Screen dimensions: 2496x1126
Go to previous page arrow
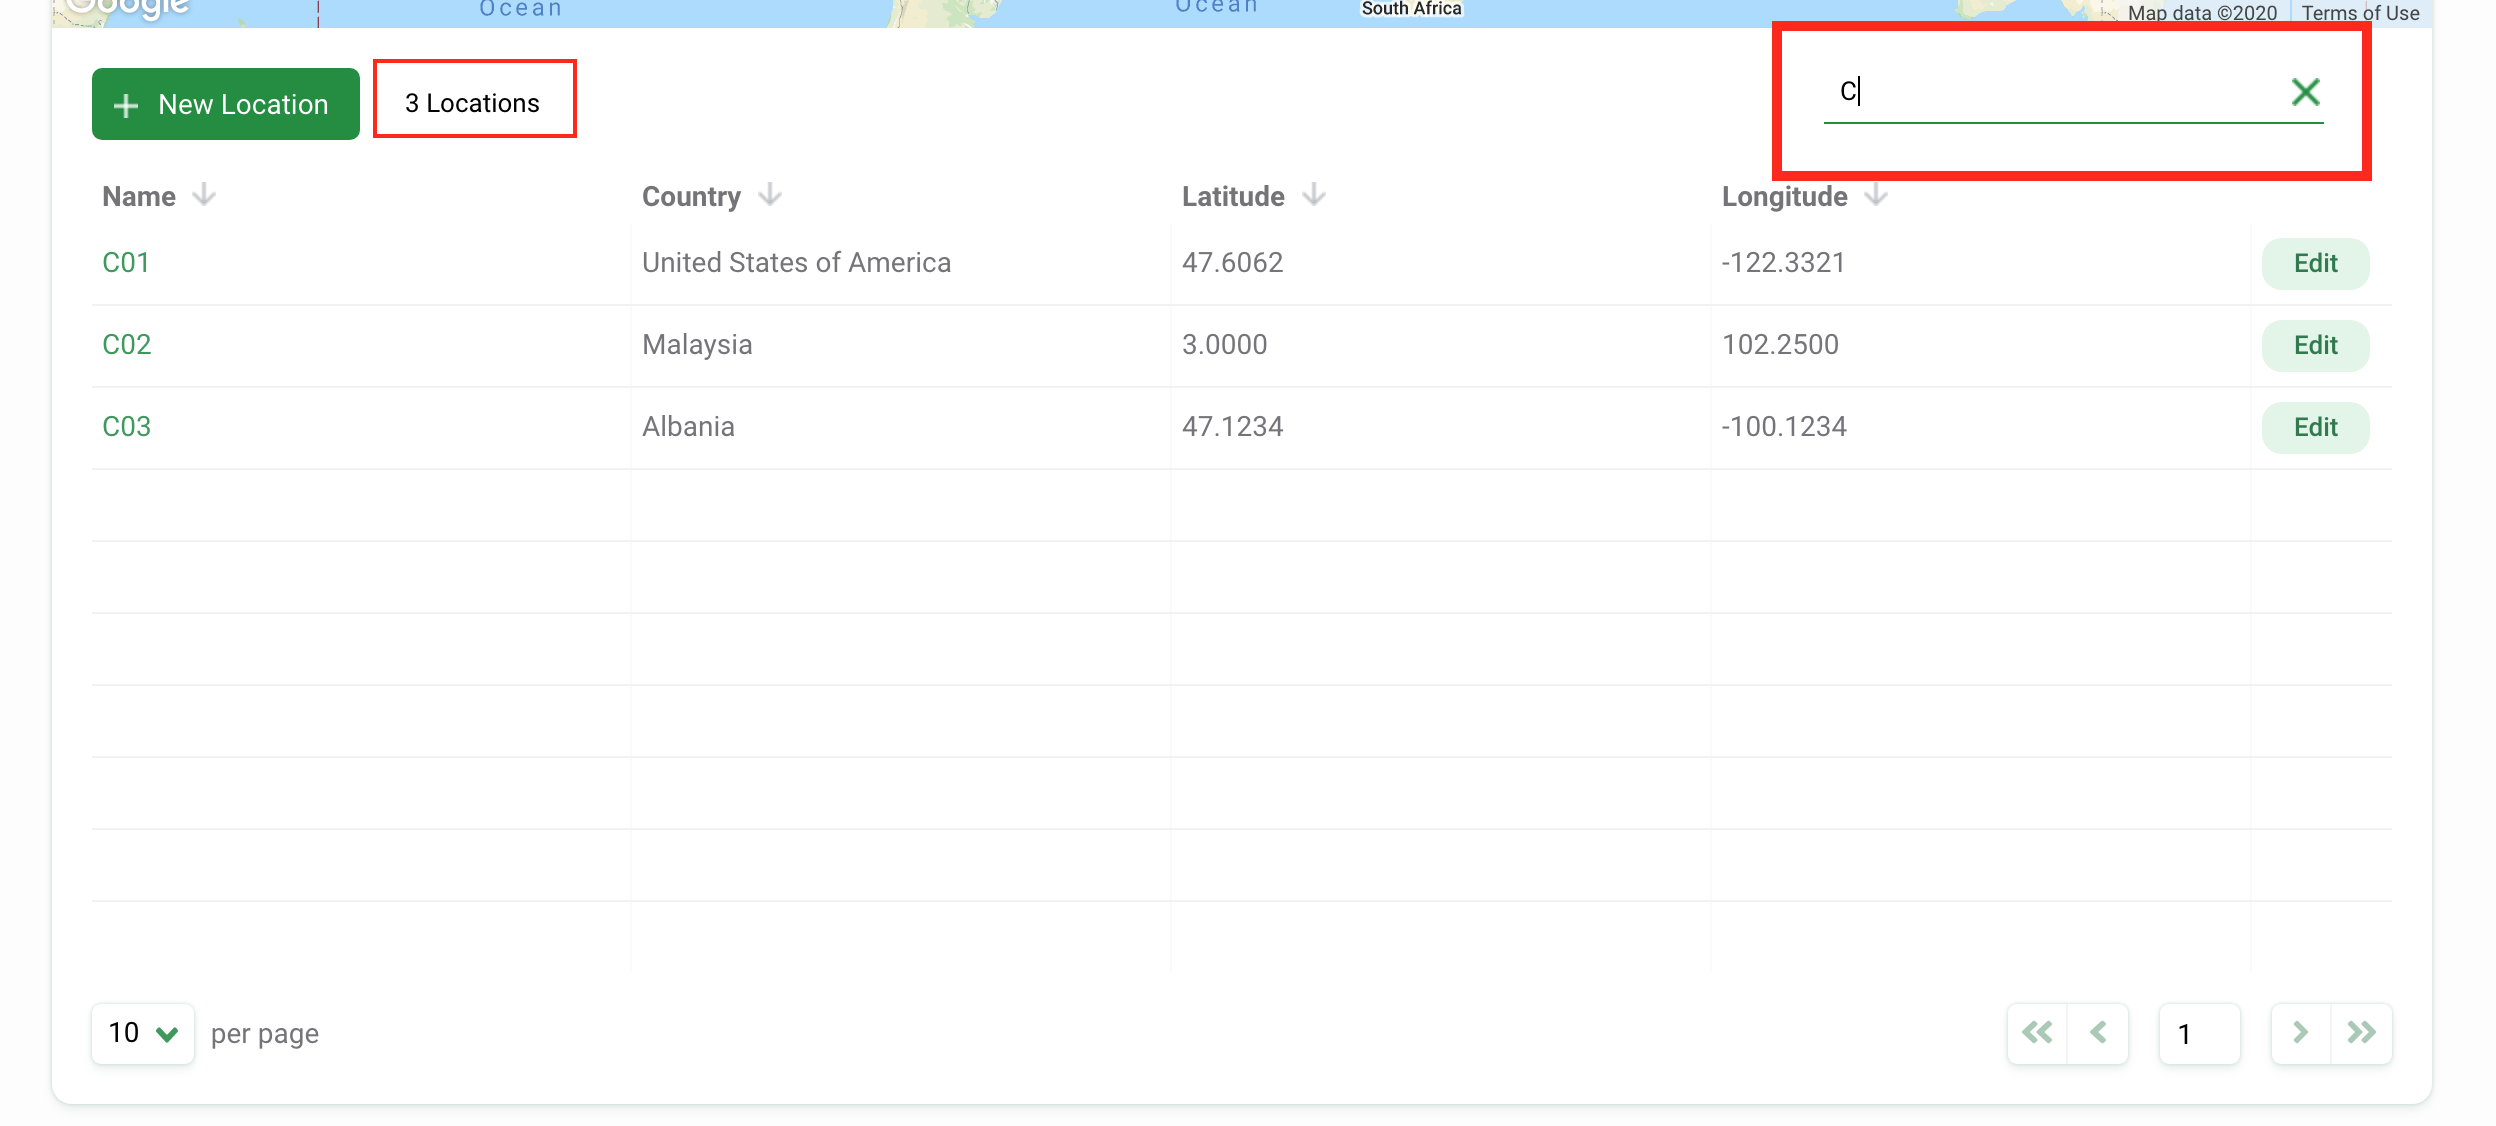pos(2098,1033)
